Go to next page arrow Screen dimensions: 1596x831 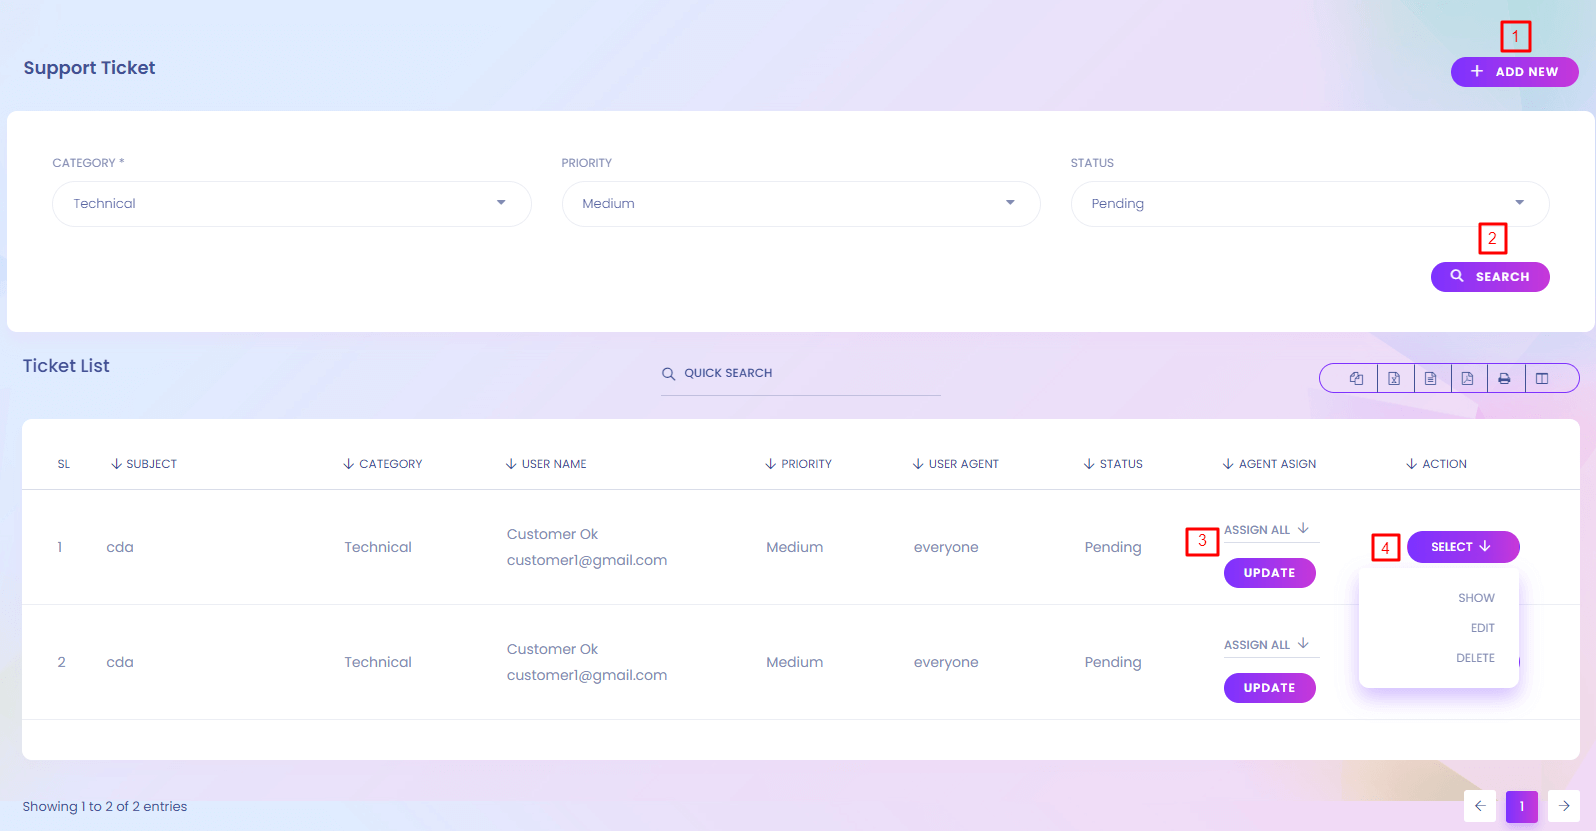pos(1563,806)
